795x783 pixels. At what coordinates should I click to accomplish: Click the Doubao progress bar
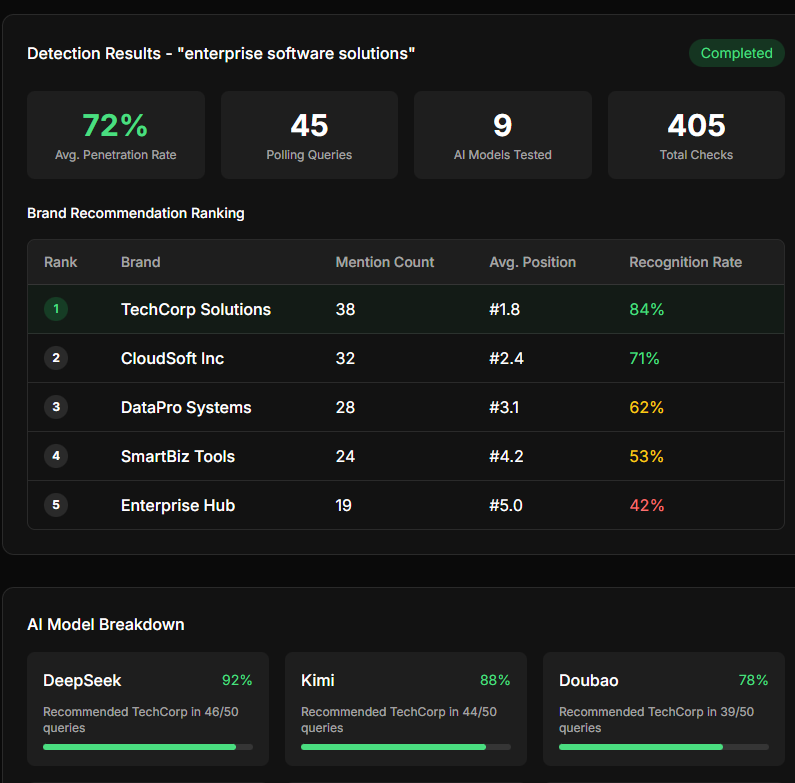pos(664,747)
